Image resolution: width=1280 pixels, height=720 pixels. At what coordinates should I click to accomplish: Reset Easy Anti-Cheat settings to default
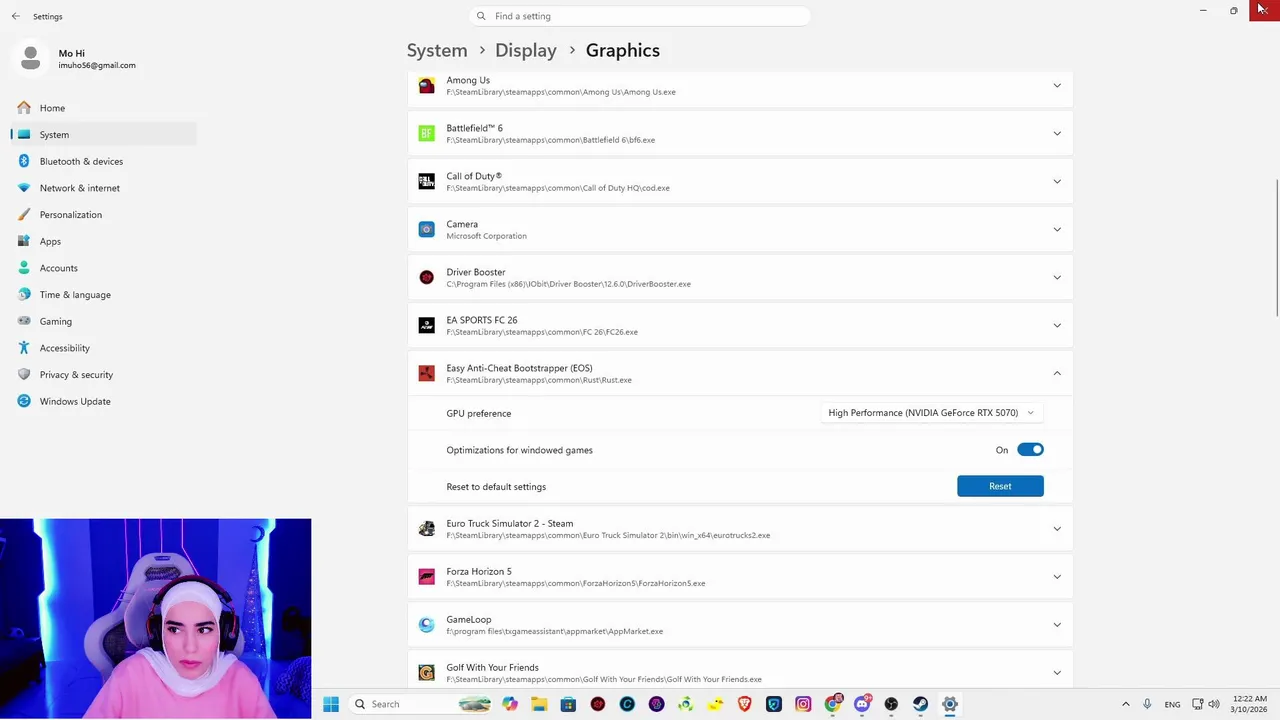(x=1000, y=486)
